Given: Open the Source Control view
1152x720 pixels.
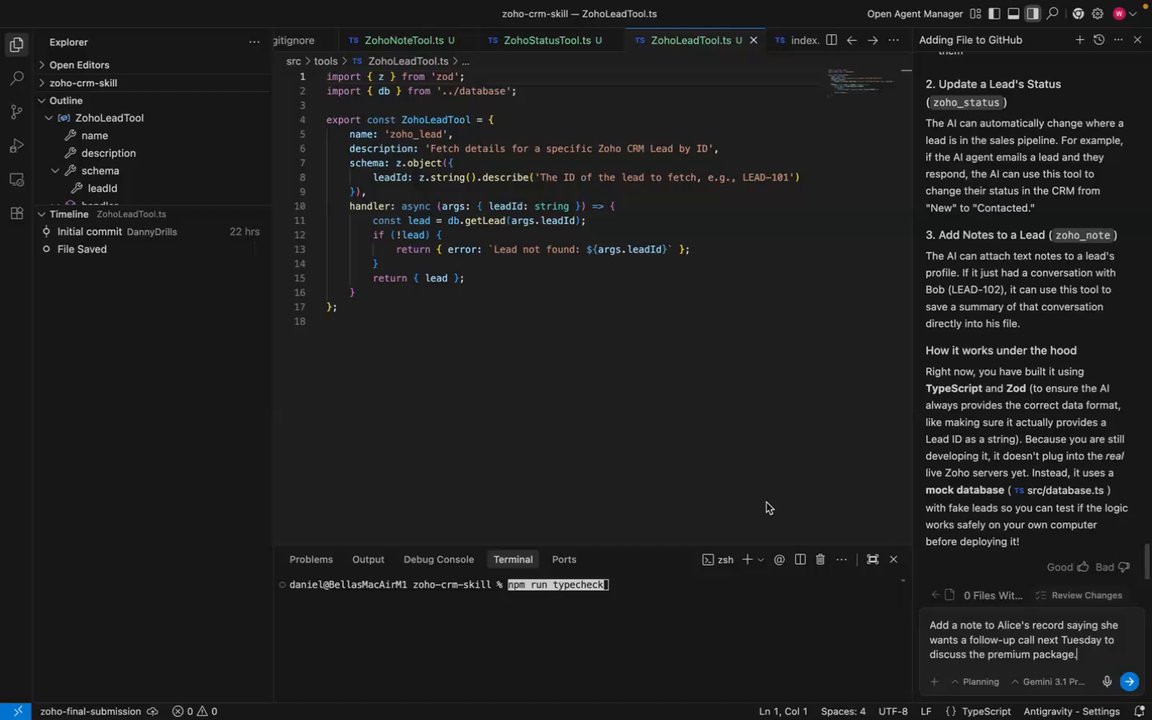Looking at the screenshot, I should coord(16,112).
